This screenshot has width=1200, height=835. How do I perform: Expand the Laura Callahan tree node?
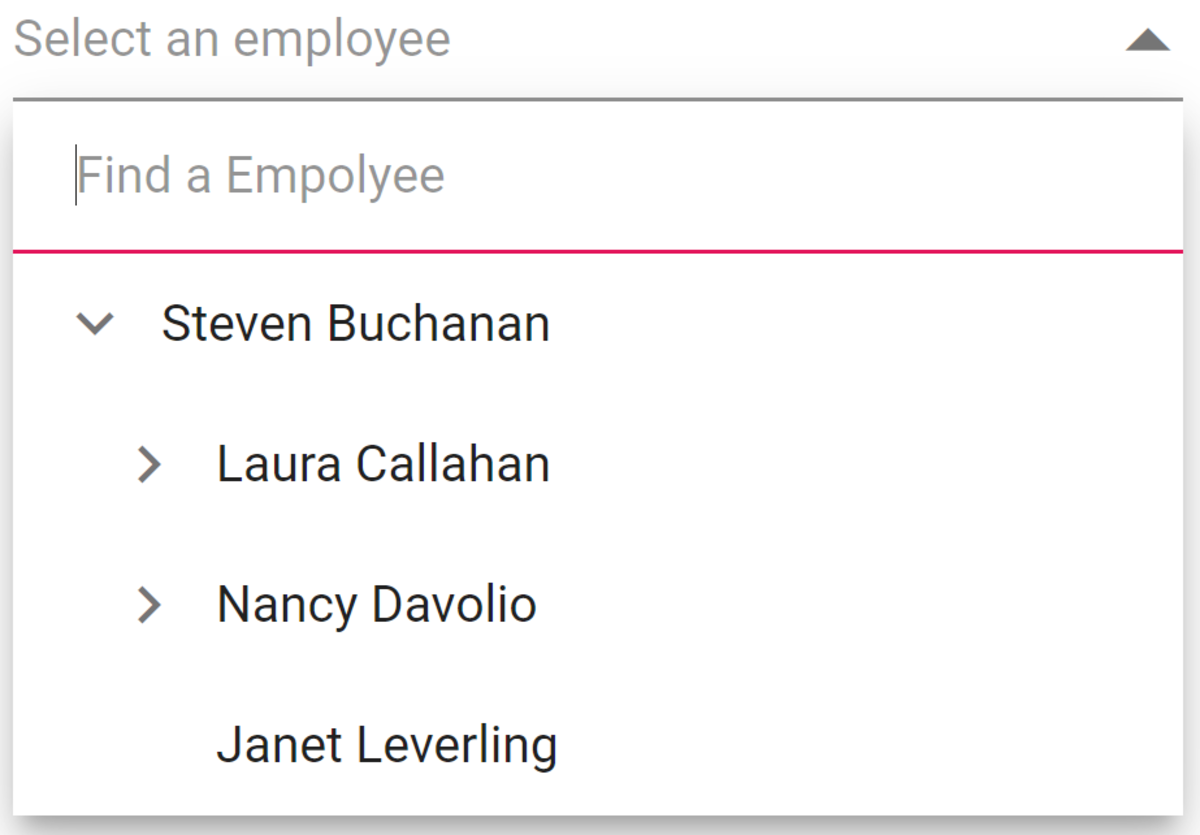click(x=149, y=465)
